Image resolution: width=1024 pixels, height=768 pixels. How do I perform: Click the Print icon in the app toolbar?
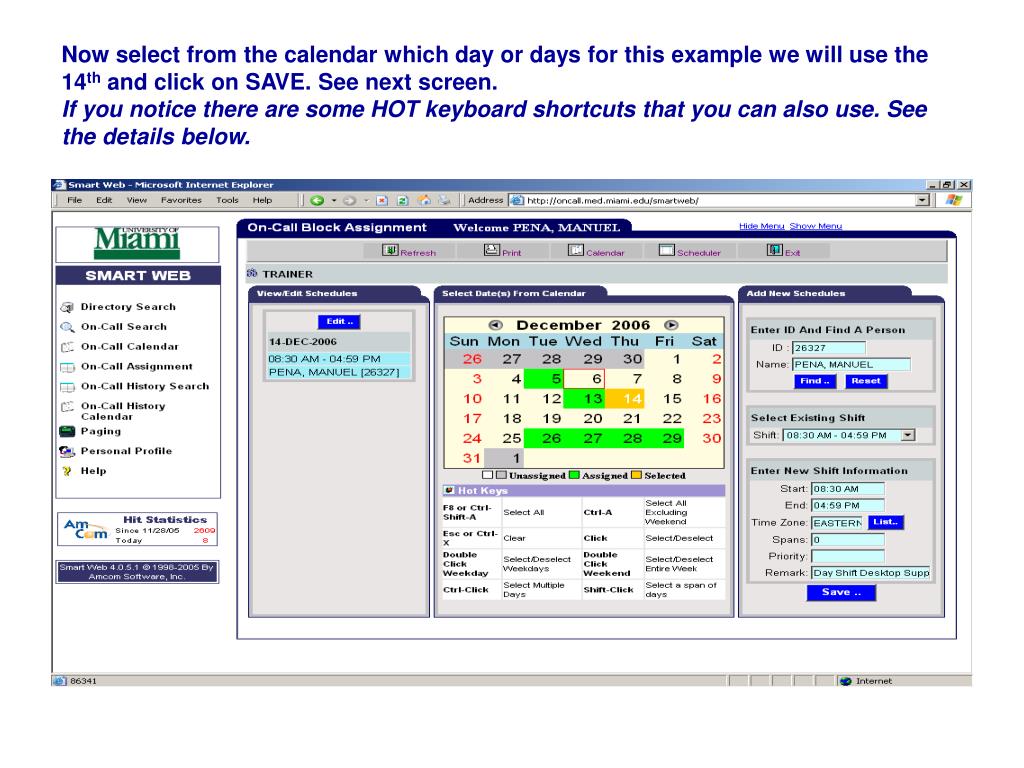[492, 250]
